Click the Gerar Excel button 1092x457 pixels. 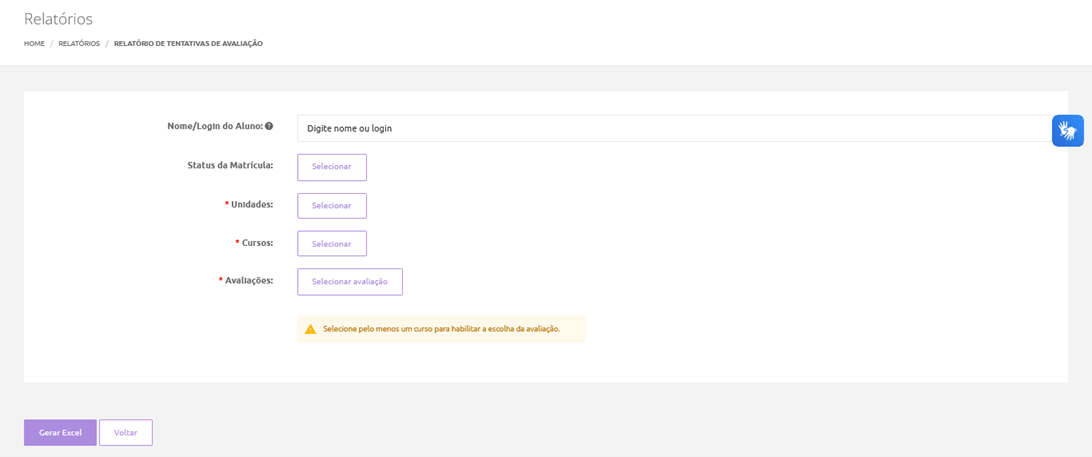pyautogui.click(x=60, y=433)
